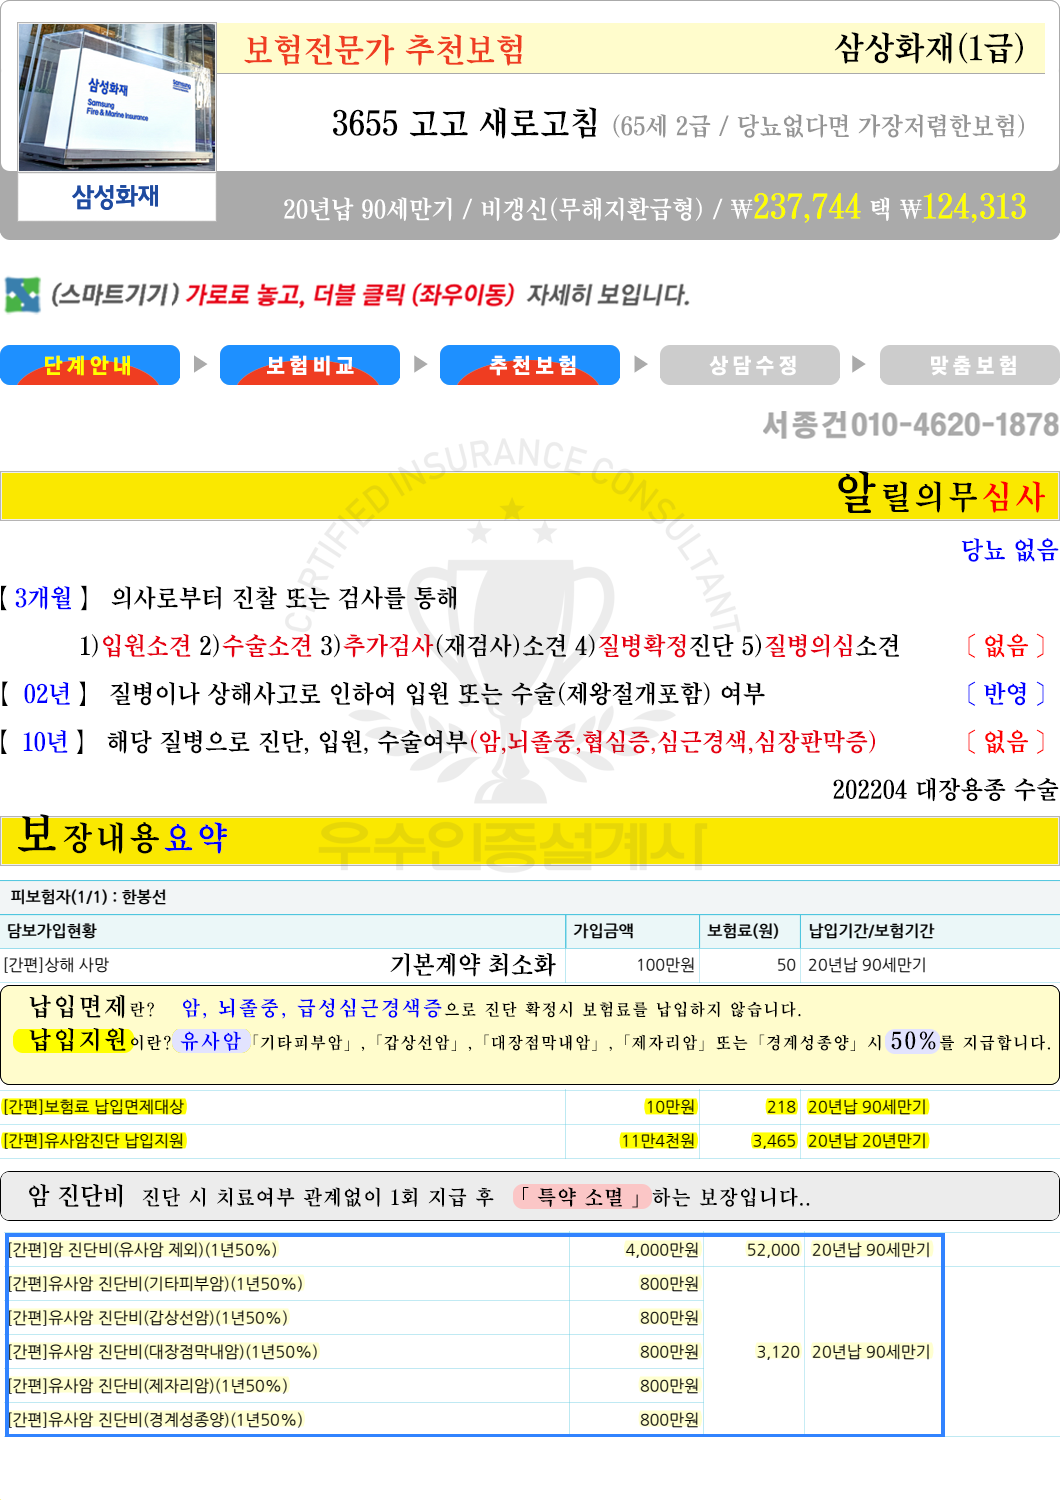
Task: Click the [간편]상해 사망 coverage row
Action: pos(530,965)
